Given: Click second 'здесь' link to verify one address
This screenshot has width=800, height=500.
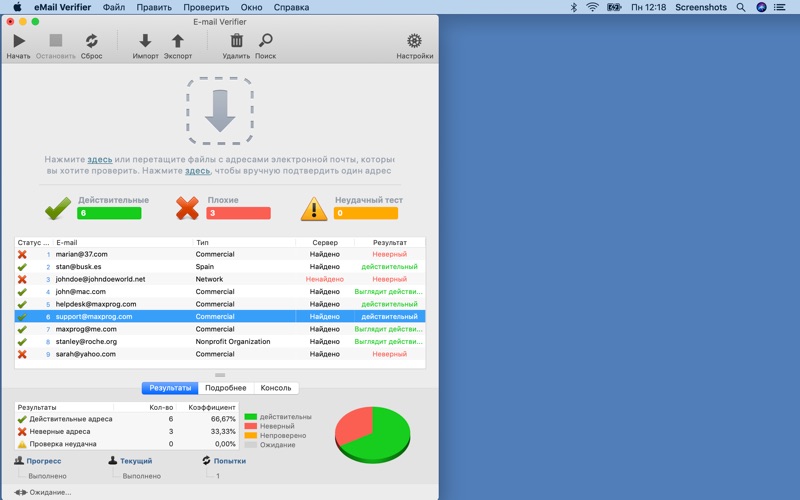Looking at the screenshot, I should [197, 171].
